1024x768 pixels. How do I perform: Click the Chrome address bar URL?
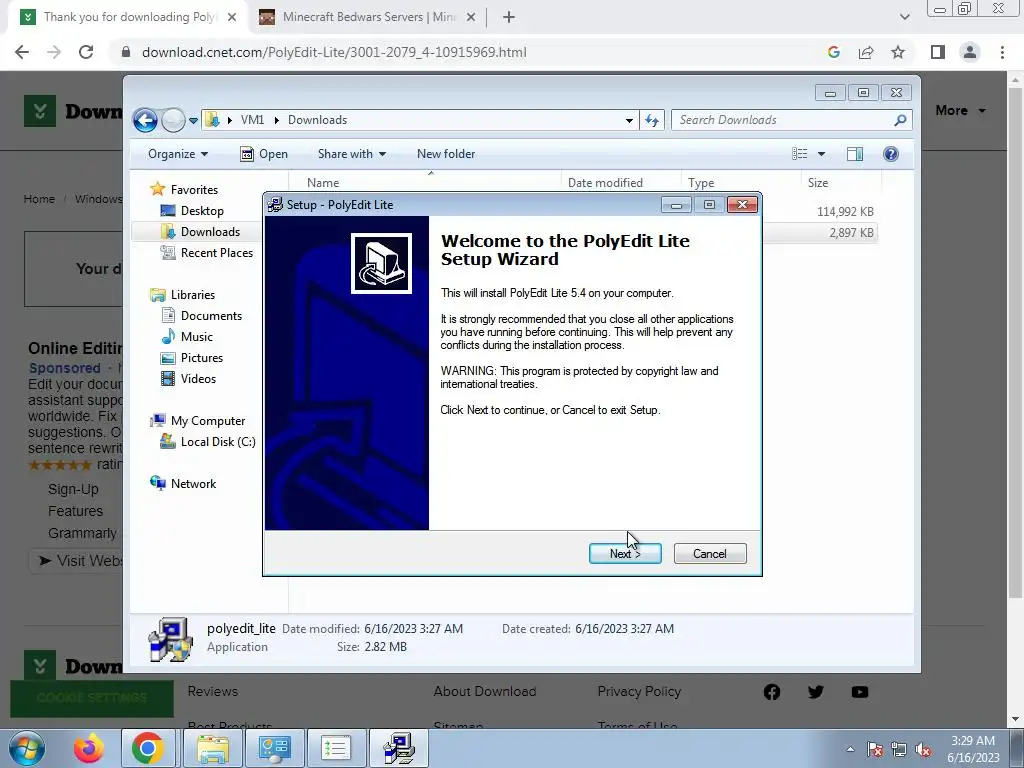coord(334,52)
